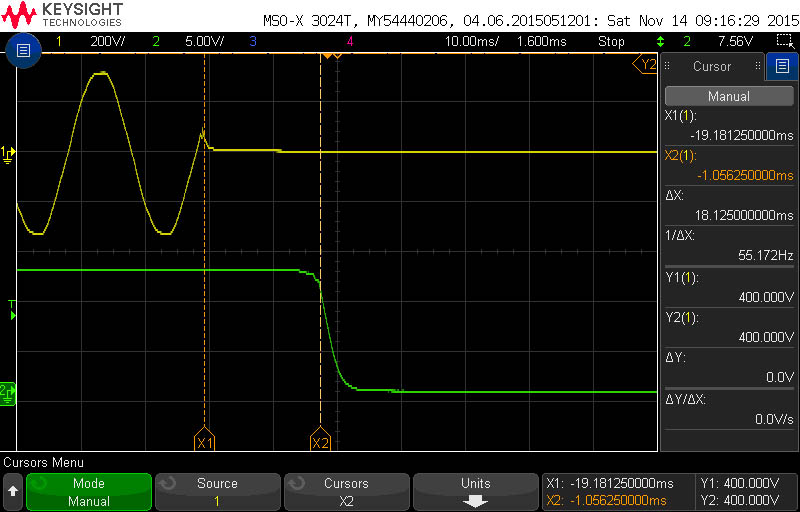Click the Manual button in Cursor panel
Screen dimensions: 800x512
(x=729, y=96)
